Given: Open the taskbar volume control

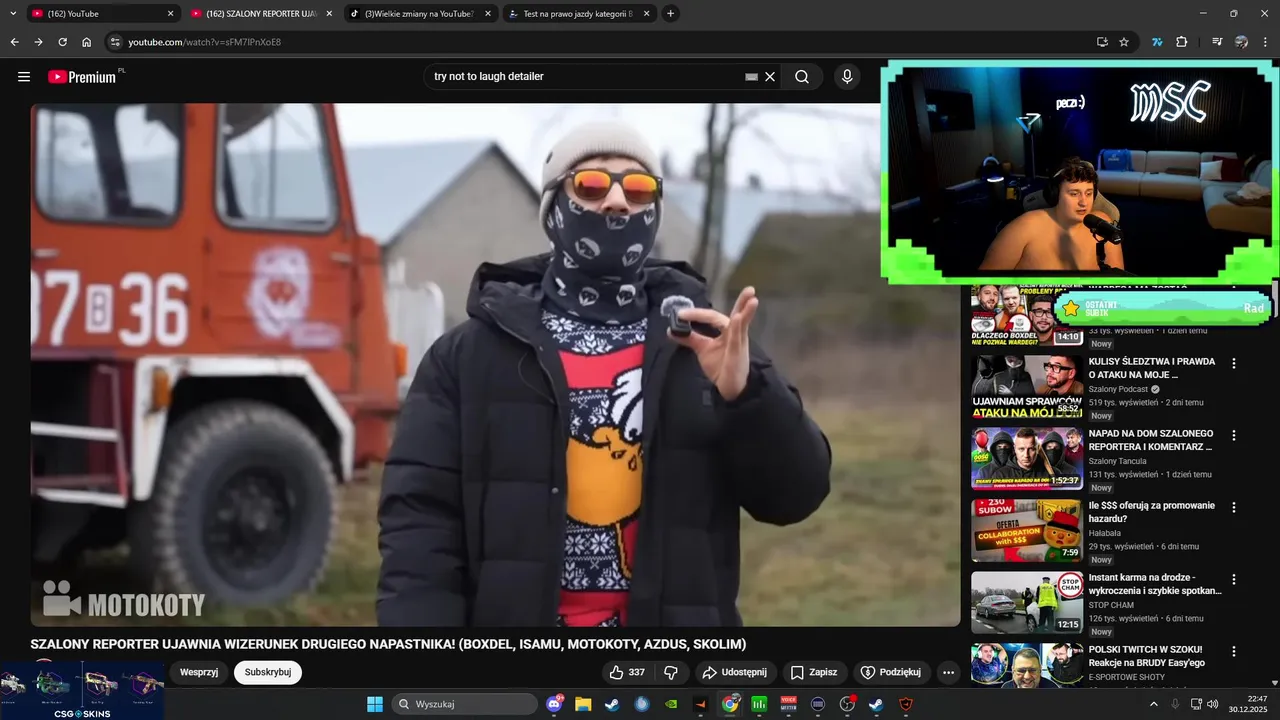Looking at the screenshot, I should [1213, 704].
